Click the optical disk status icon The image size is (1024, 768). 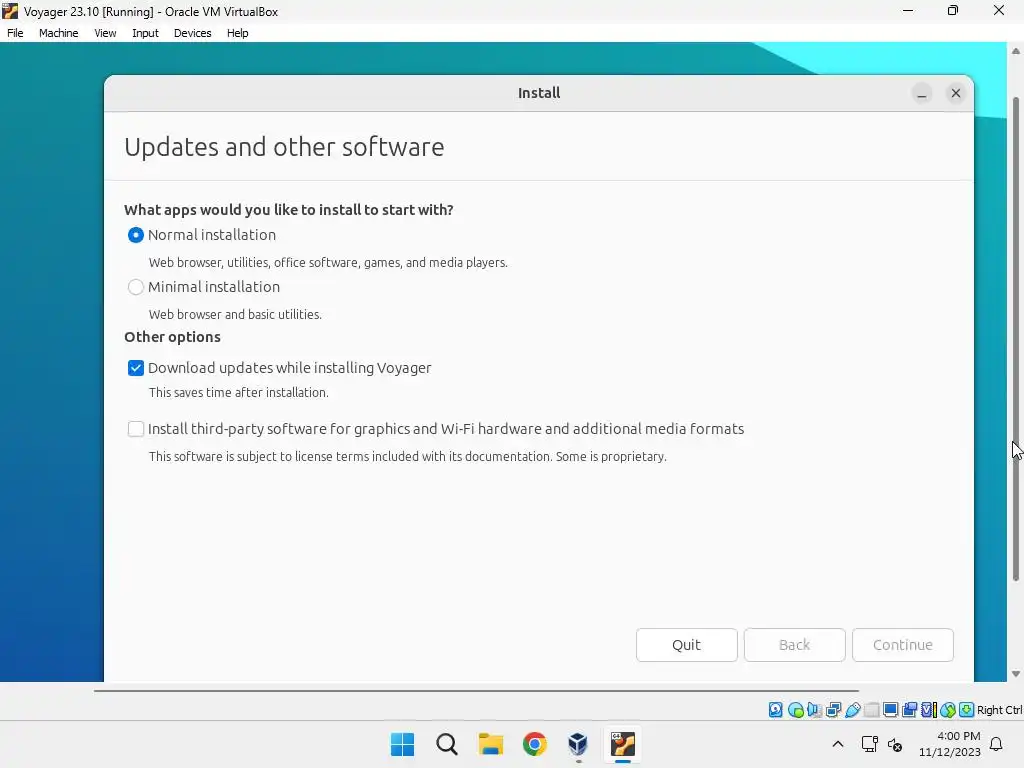click(x=795, y=710)
